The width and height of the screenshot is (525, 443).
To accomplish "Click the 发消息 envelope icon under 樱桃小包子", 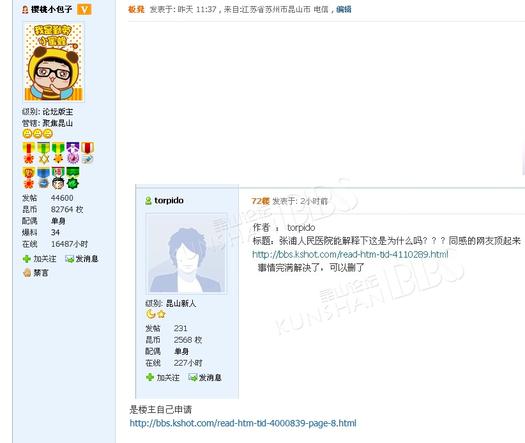I will 70,259.
